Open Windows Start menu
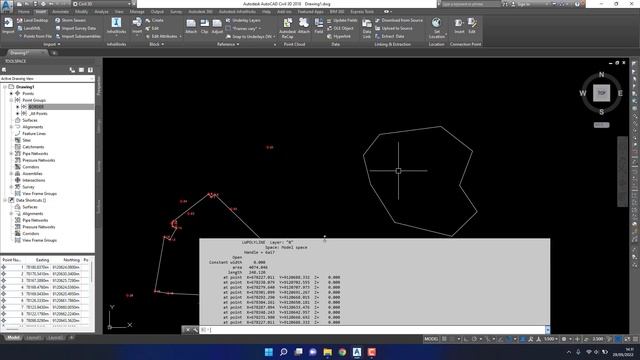640x360 pixels. click(x=269, y=352)
